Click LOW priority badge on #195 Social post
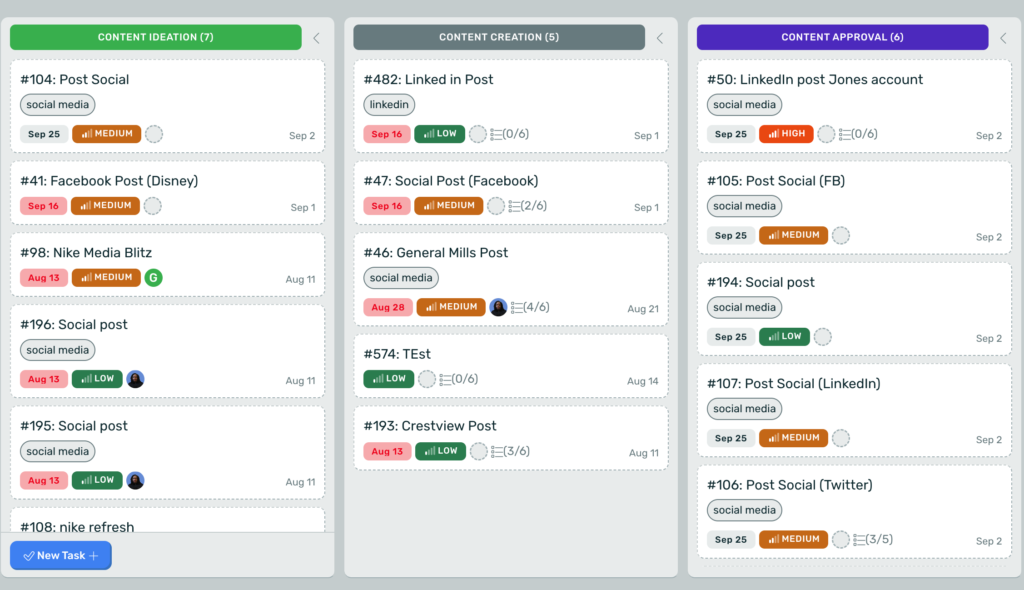This screenshot has width=1024, height=590. click(x=97, y=480)
